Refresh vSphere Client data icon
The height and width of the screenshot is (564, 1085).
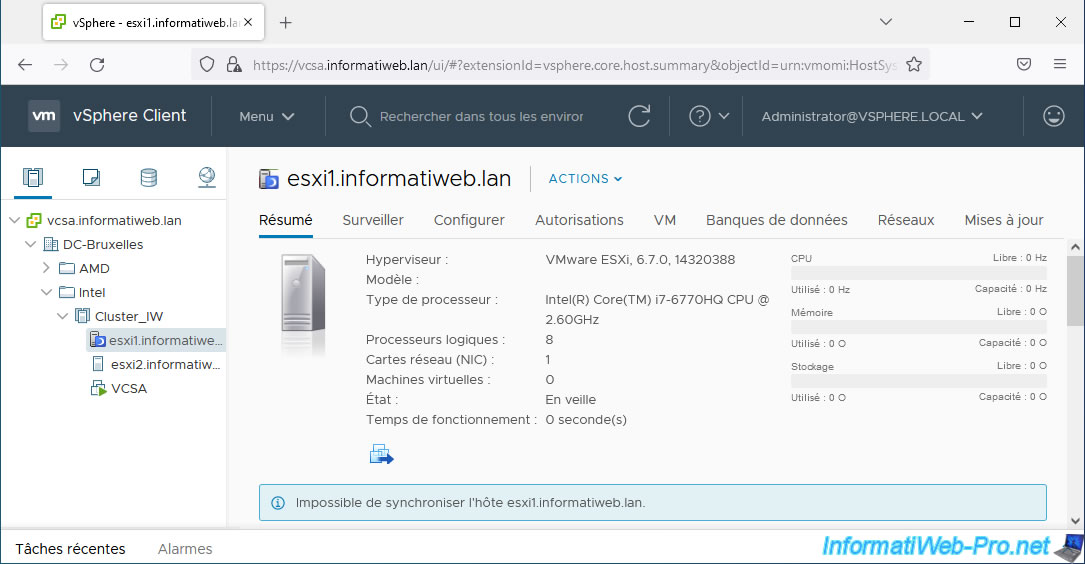pyautogui.click(x=639, y=116)
